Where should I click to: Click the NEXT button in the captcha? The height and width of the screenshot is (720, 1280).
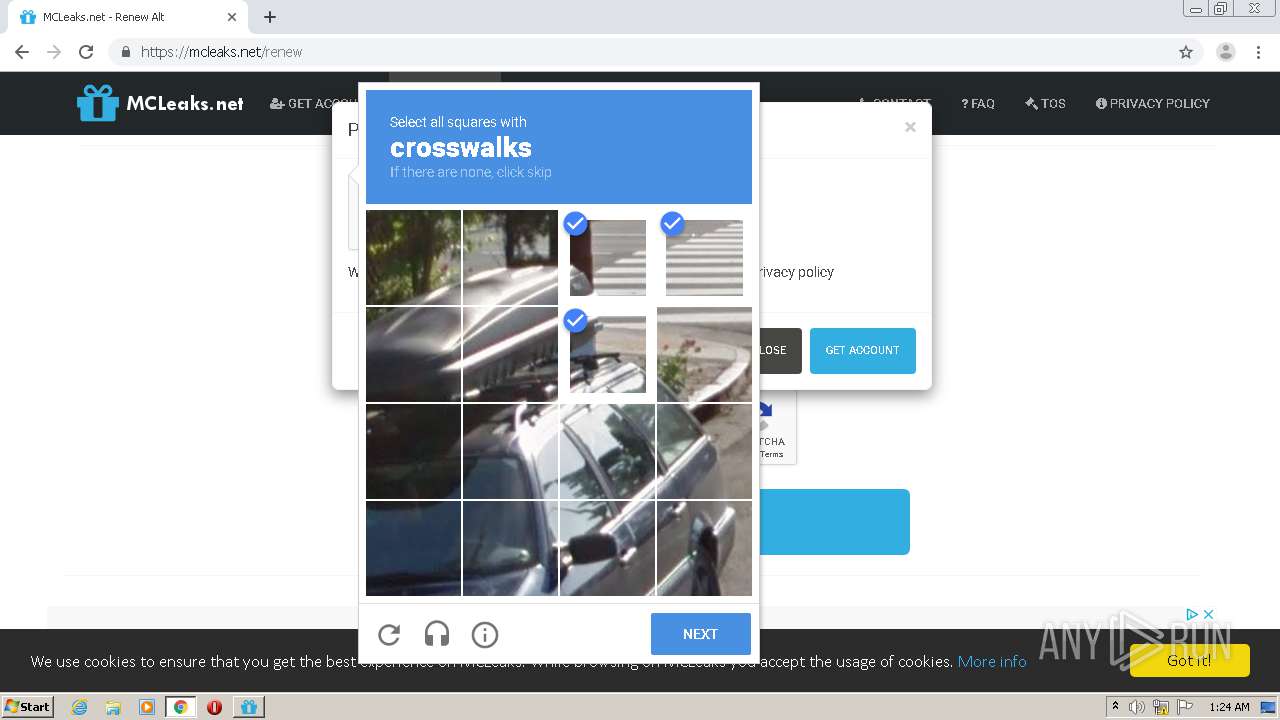coord(700,634)
